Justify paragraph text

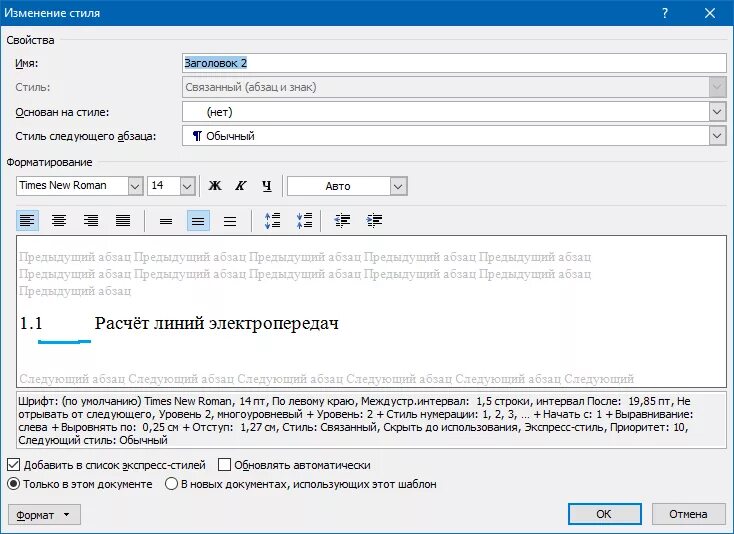[123, 220]
